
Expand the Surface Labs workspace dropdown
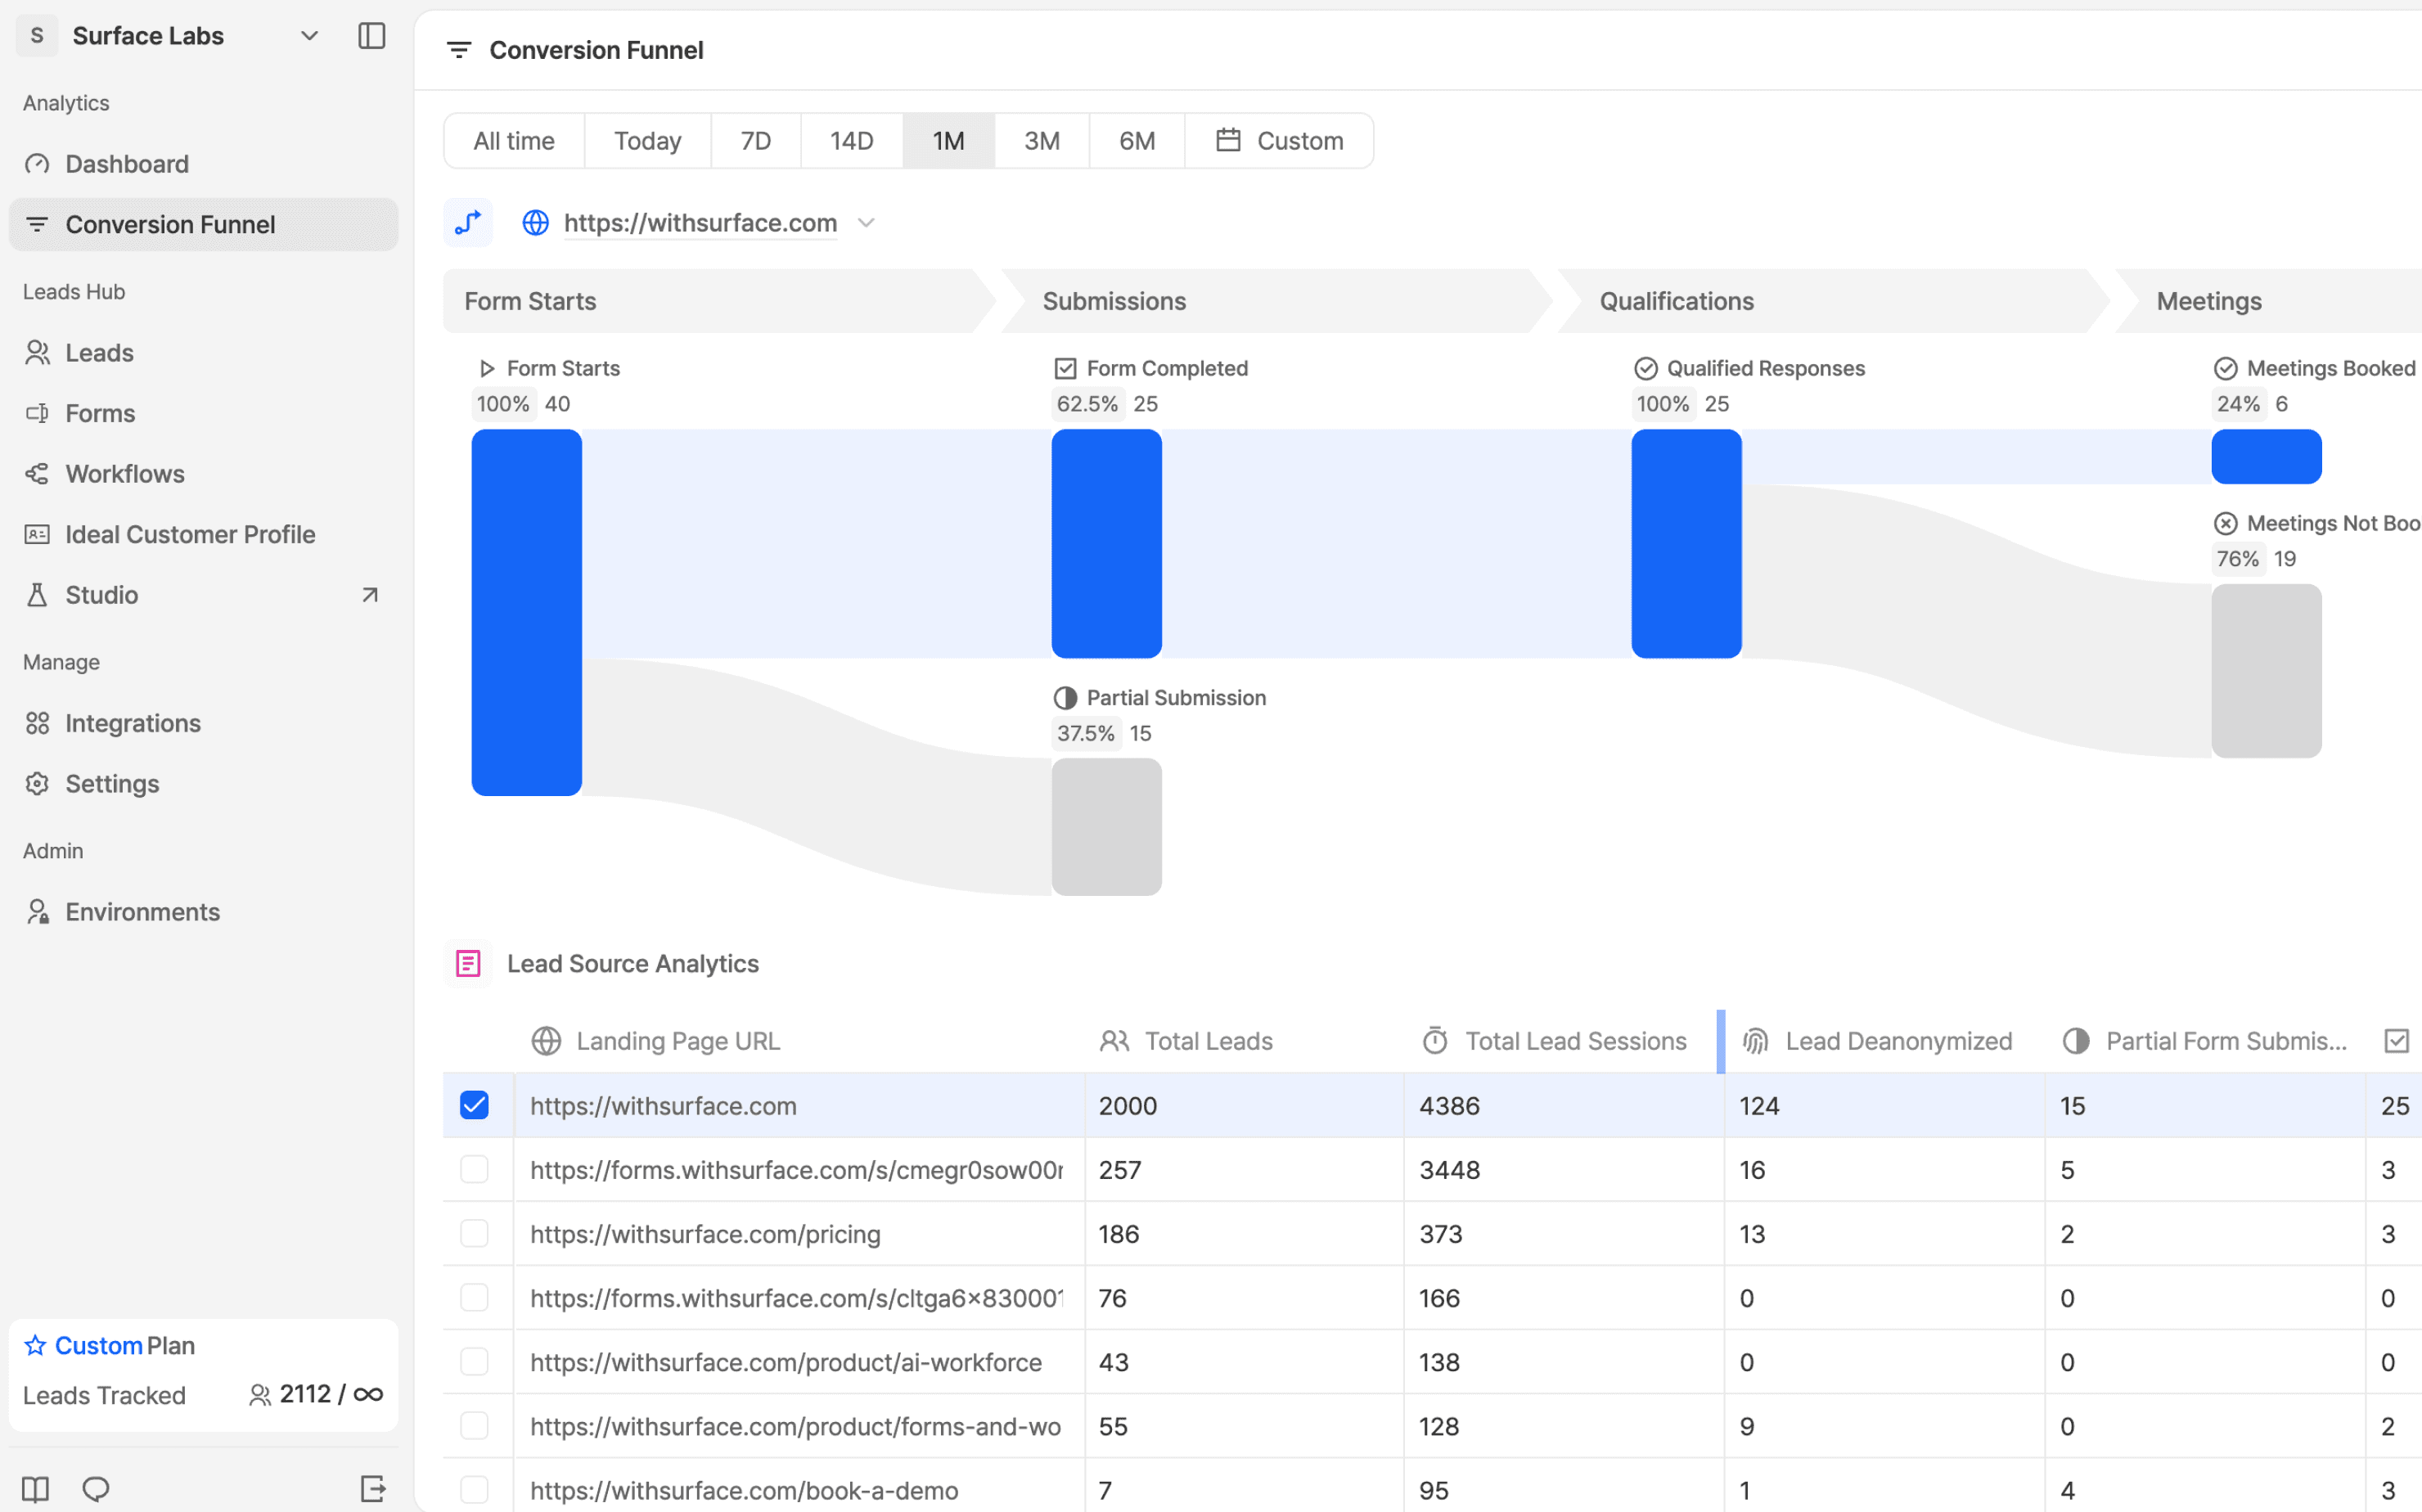pos(309,36)
